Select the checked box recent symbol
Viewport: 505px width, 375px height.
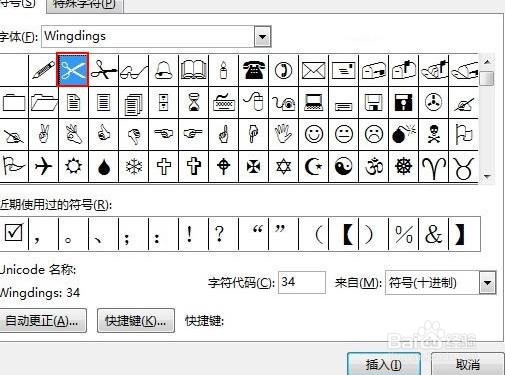click(14, 233)
